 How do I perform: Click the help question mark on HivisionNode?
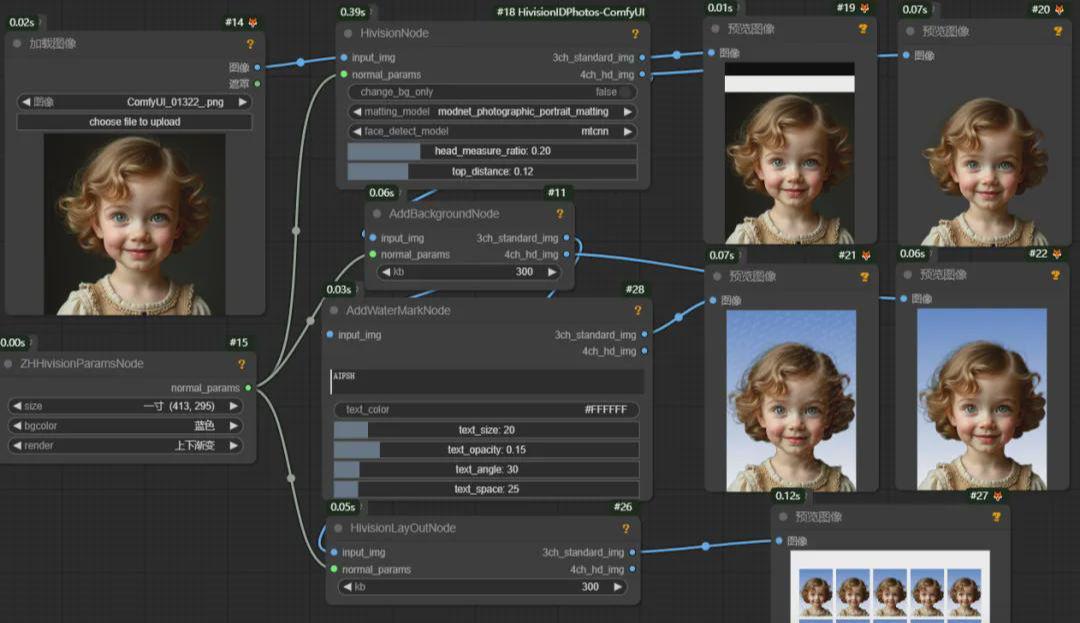634,34
